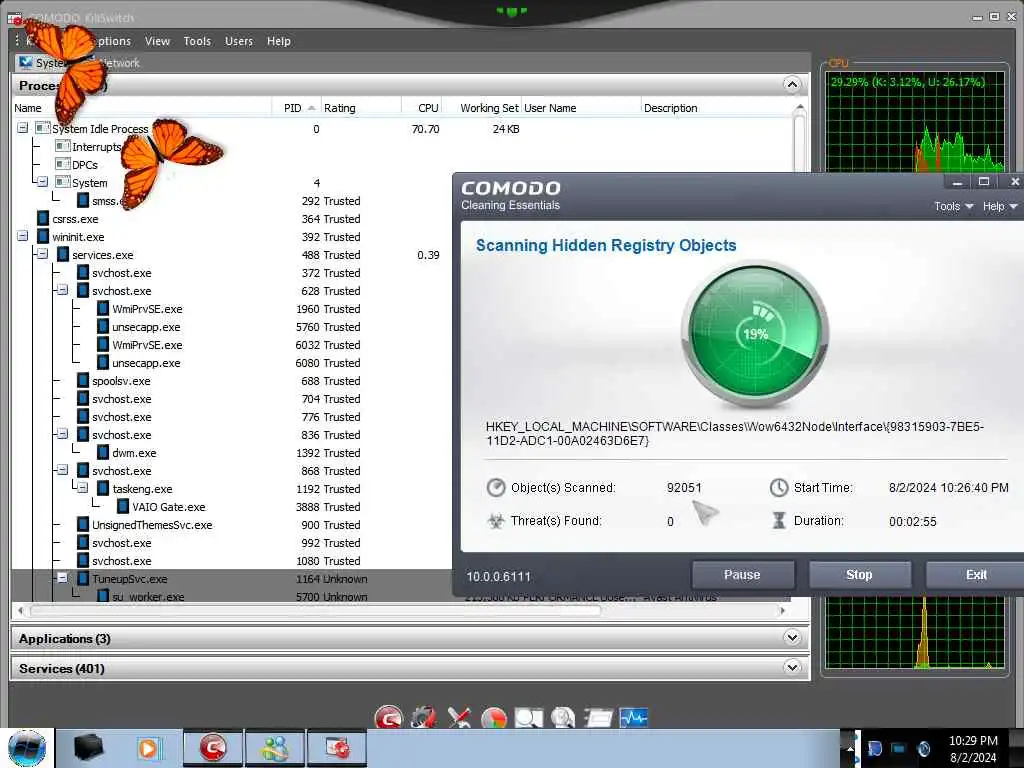Select the svchost.exe PID 1080 row
Viewport: 1024px width, 768px height.
click(232, 561)
